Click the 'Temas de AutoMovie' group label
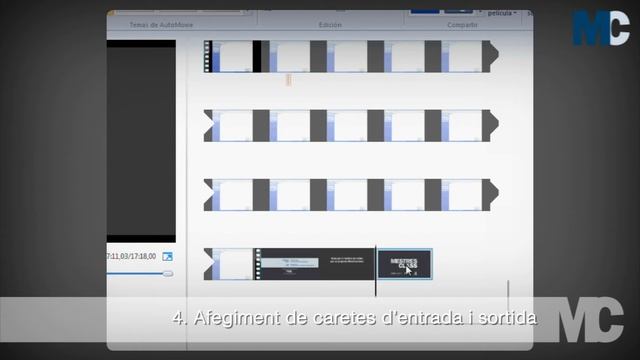The height and width of the screenshot is (360, 640). coord(161,25)
